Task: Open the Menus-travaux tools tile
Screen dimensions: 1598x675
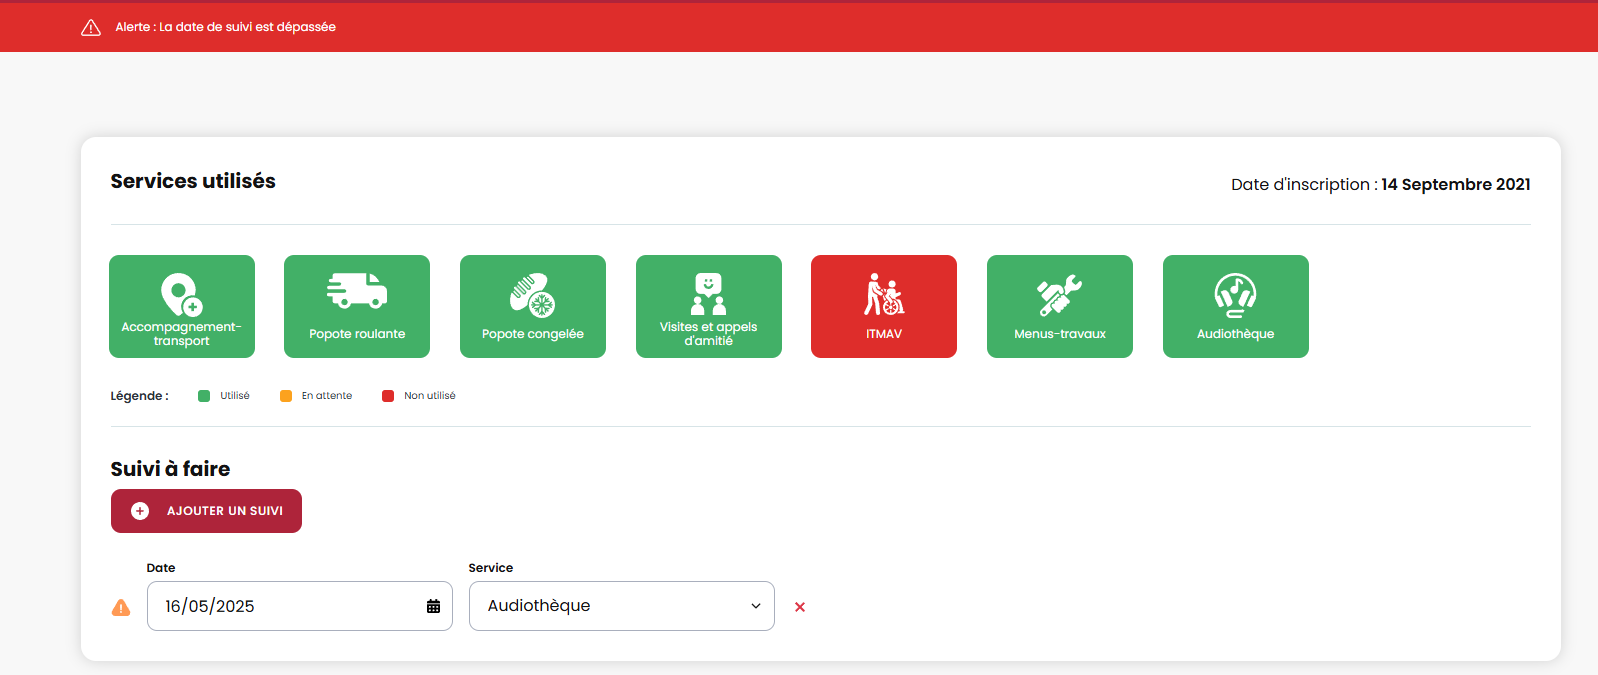Action: click(1059, 306)
